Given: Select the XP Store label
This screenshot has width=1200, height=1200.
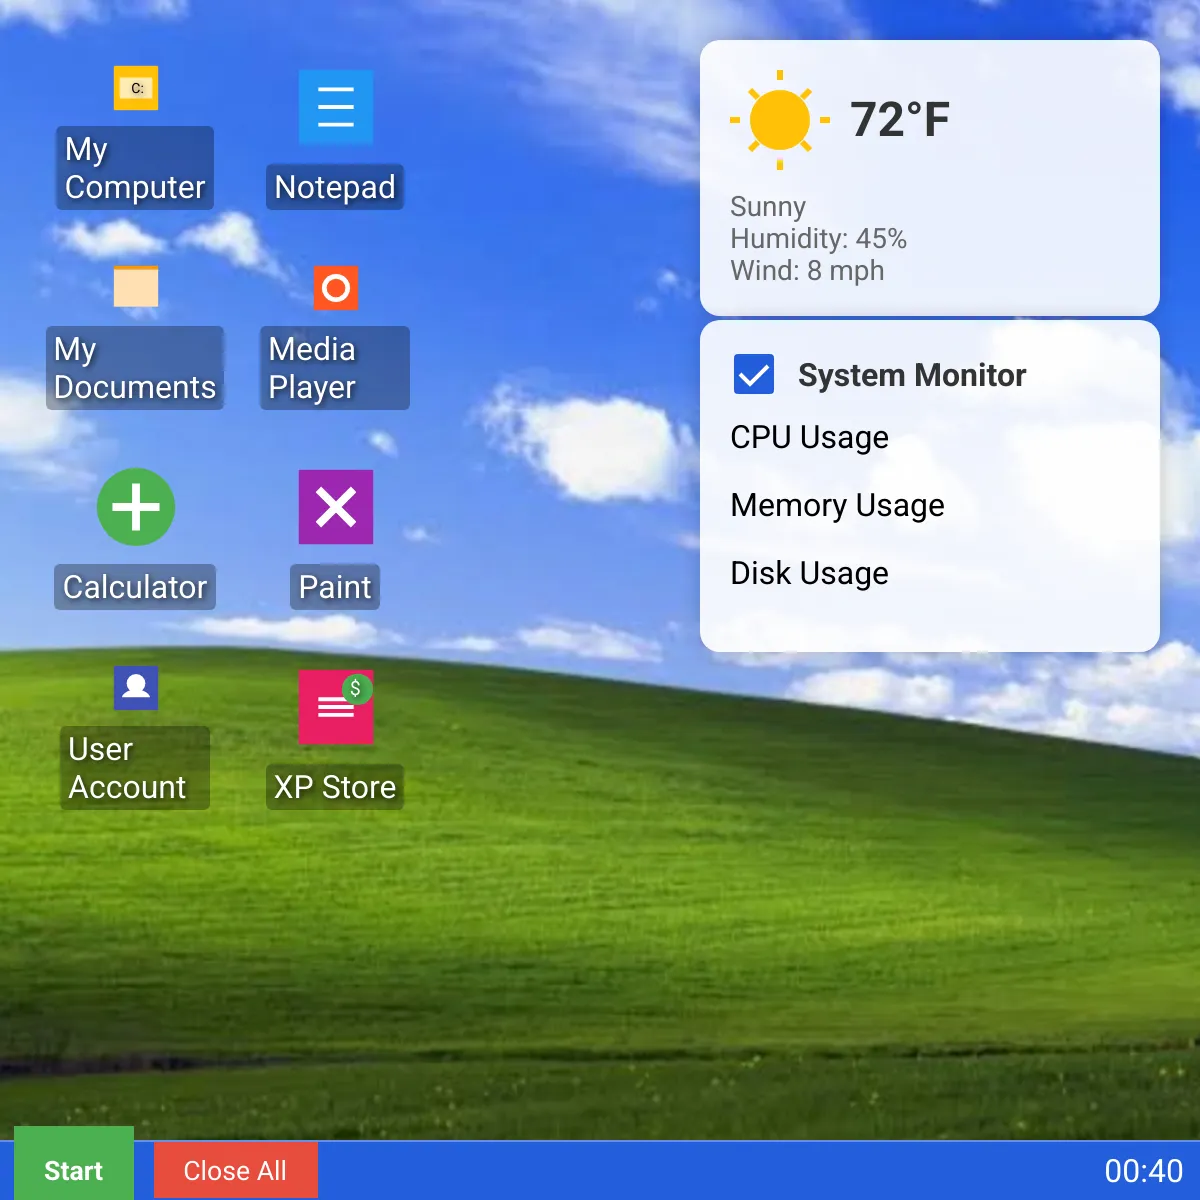Looking at the screenshot, I should point(335,787).
